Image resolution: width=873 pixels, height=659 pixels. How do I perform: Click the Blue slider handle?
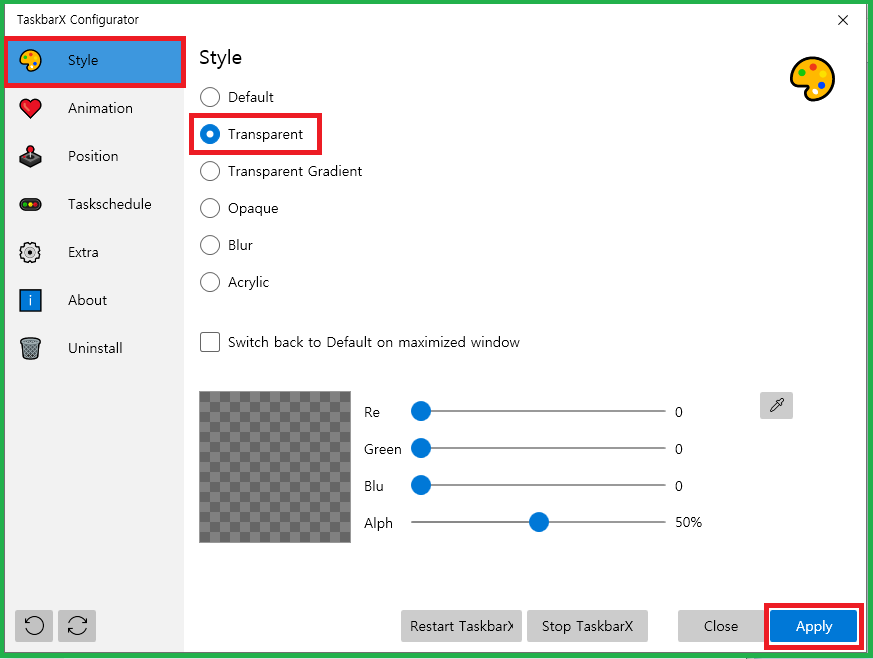pyautogui.click(x=421, y=485)
